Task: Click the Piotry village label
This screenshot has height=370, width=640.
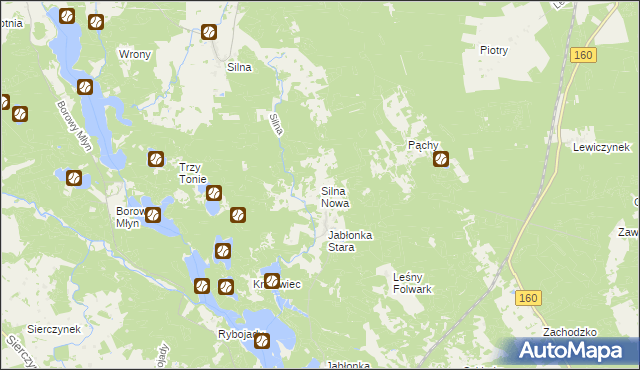Action: pyautogui.click(x=494, y=50)
